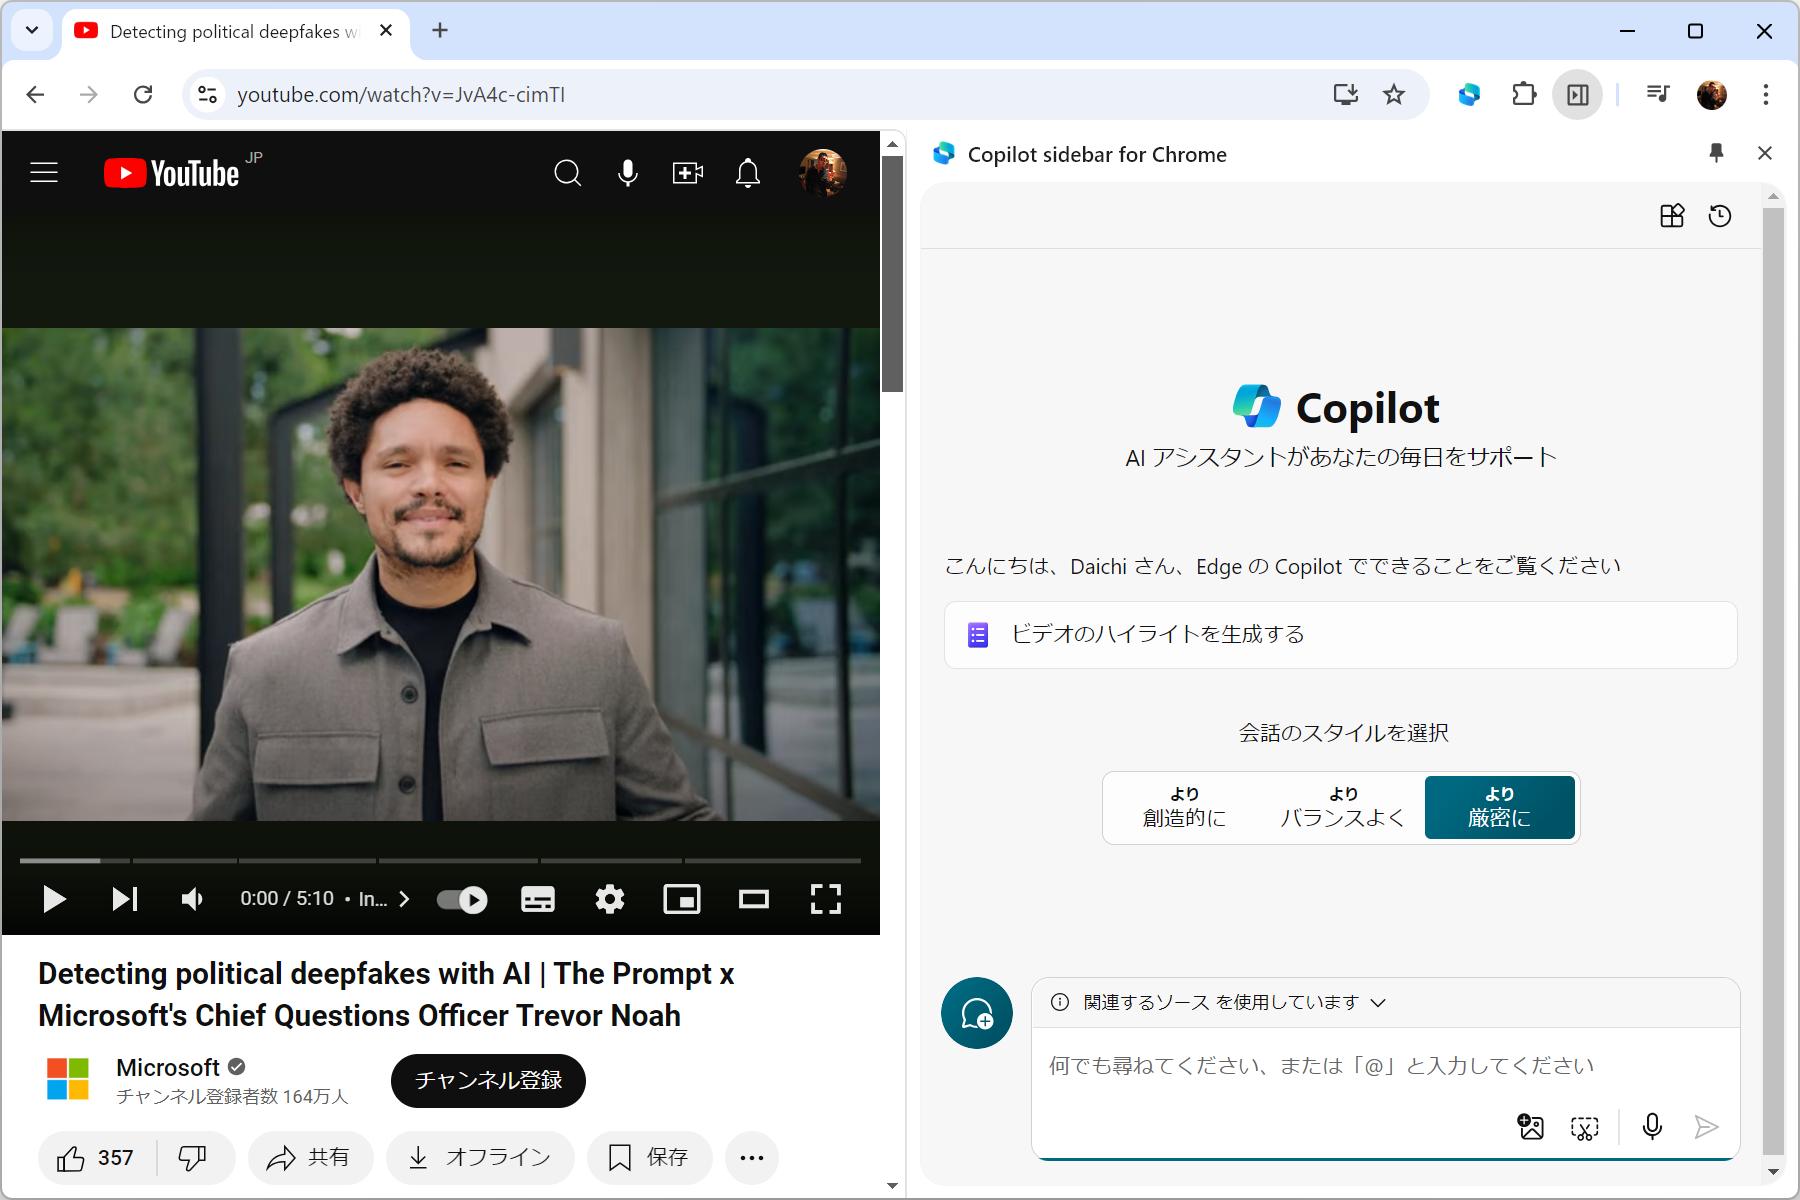This screenshot has height=1200, width=1800.
Task: Click the Copilot send arrow
Action: (1706, 1128)
